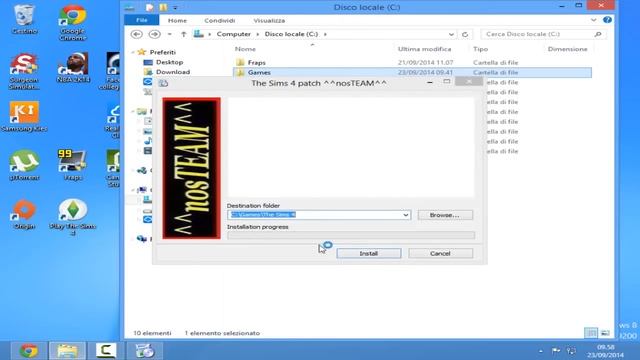Screen dimensions: 640x360
Task: Click the installer icon in the taskbar
Action: tap(144, 351)
